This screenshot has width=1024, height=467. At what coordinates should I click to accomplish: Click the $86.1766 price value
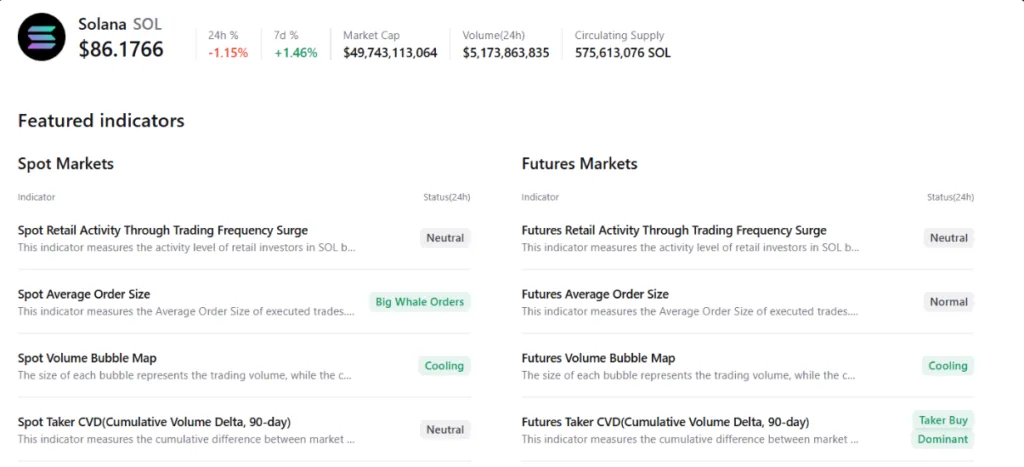click(x=121, y=49)
